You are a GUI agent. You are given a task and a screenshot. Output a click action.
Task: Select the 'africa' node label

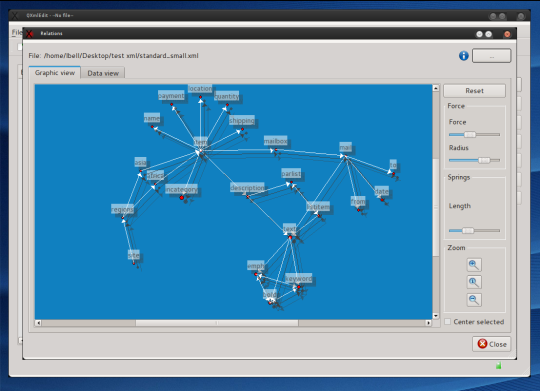pos(155,175)
